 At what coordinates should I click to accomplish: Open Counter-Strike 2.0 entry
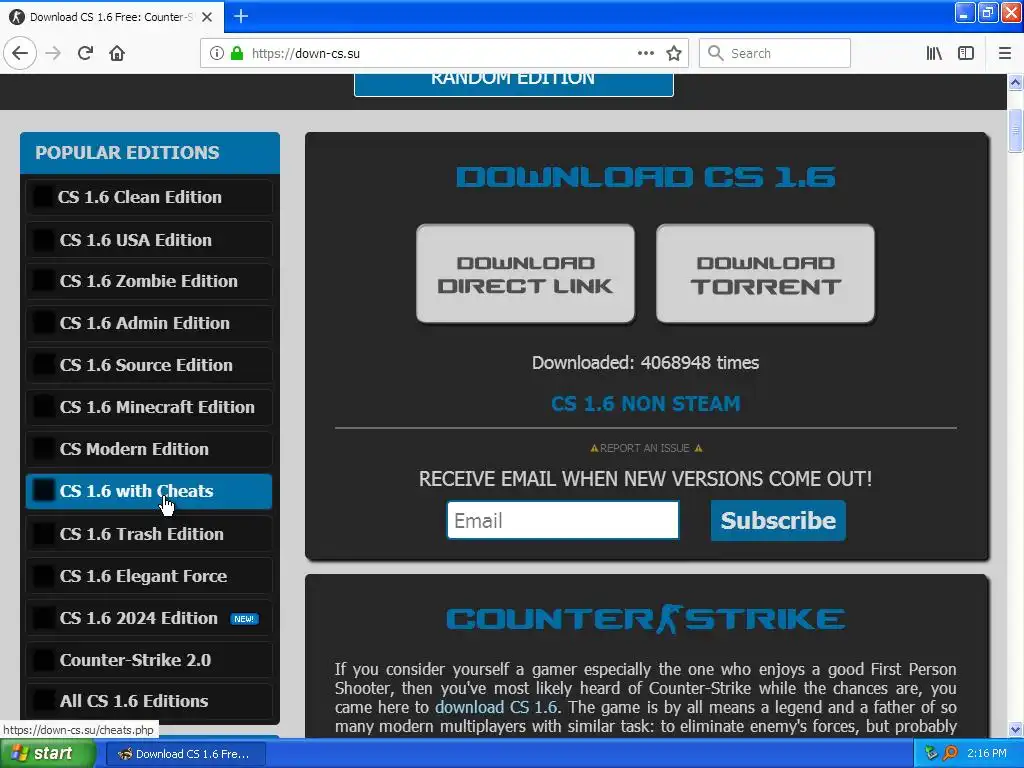[x=149, y=660]
